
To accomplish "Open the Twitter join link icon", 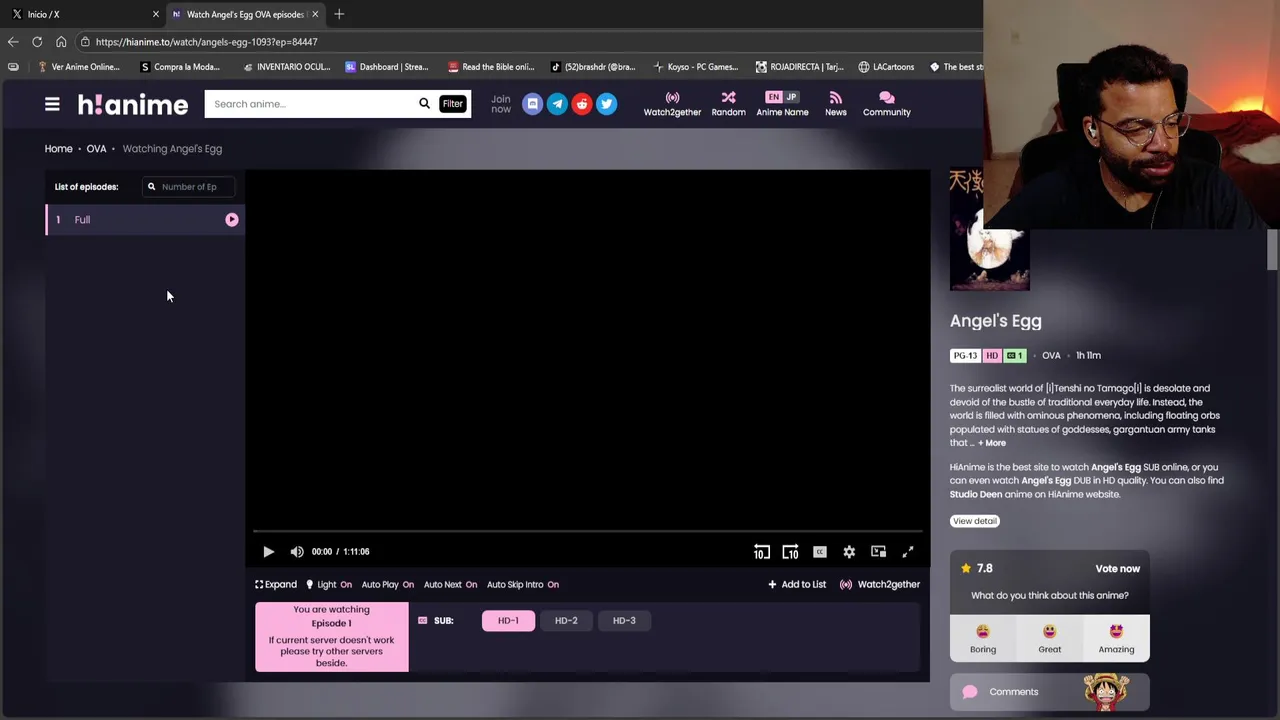I will coord(606,104).
